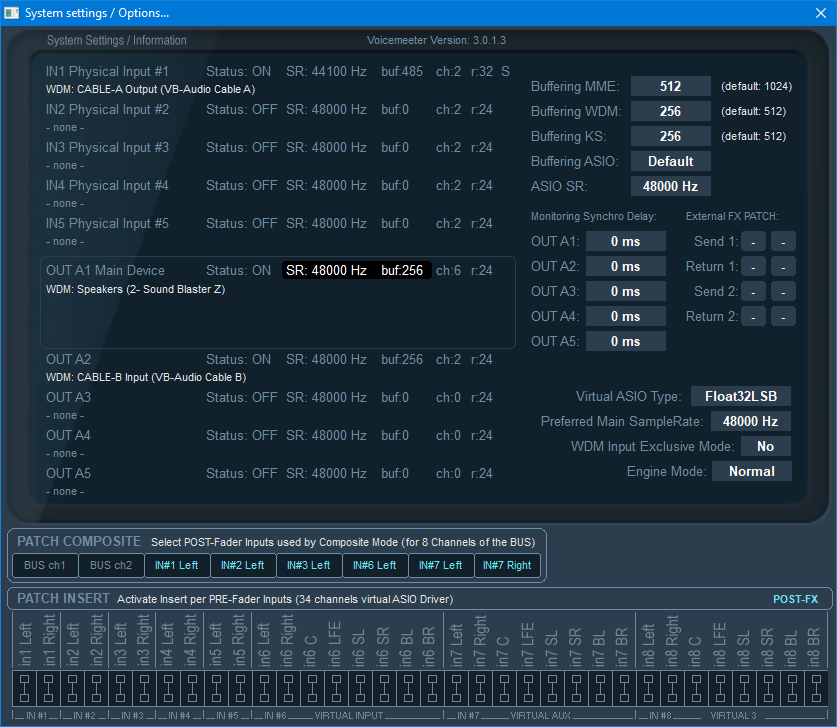This screenshot has width=837, height=727.
Task: Open ASIO SR 48000 Hz selector
Action: coord(670,186)
